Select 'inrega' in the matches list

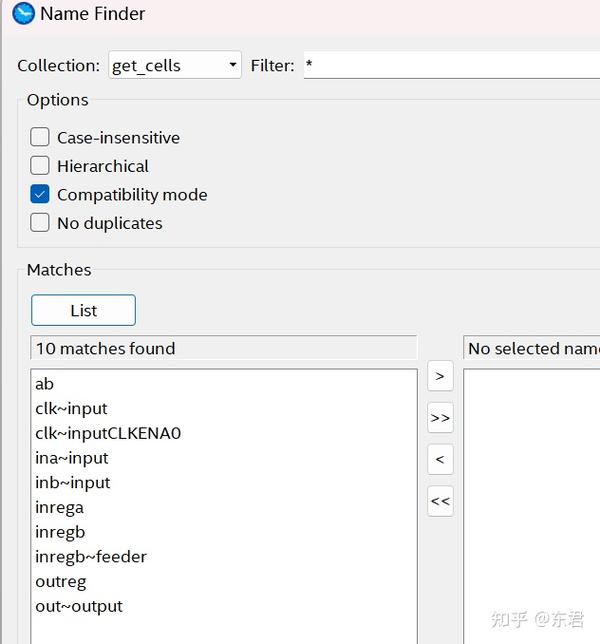[224, 508]
